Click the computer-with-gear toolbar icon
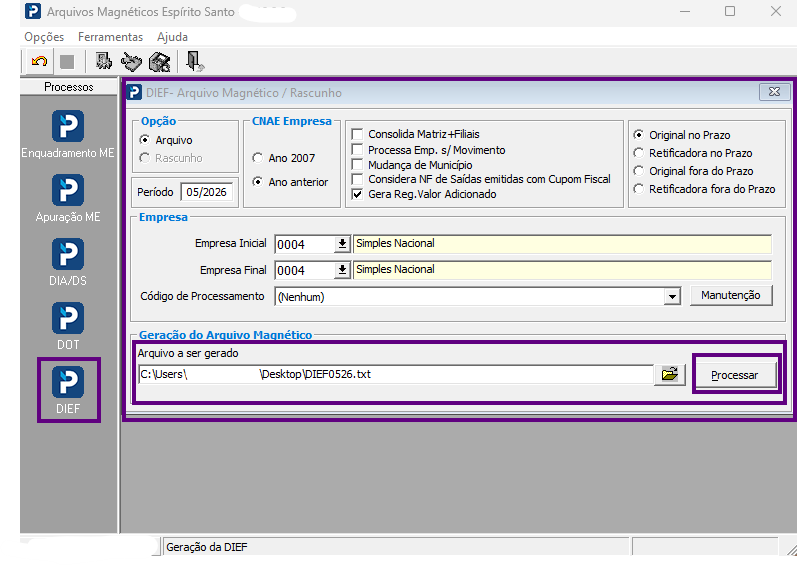The width and height of the screenshot is (798, 565). pyautogui.click(x=104, y=62)
